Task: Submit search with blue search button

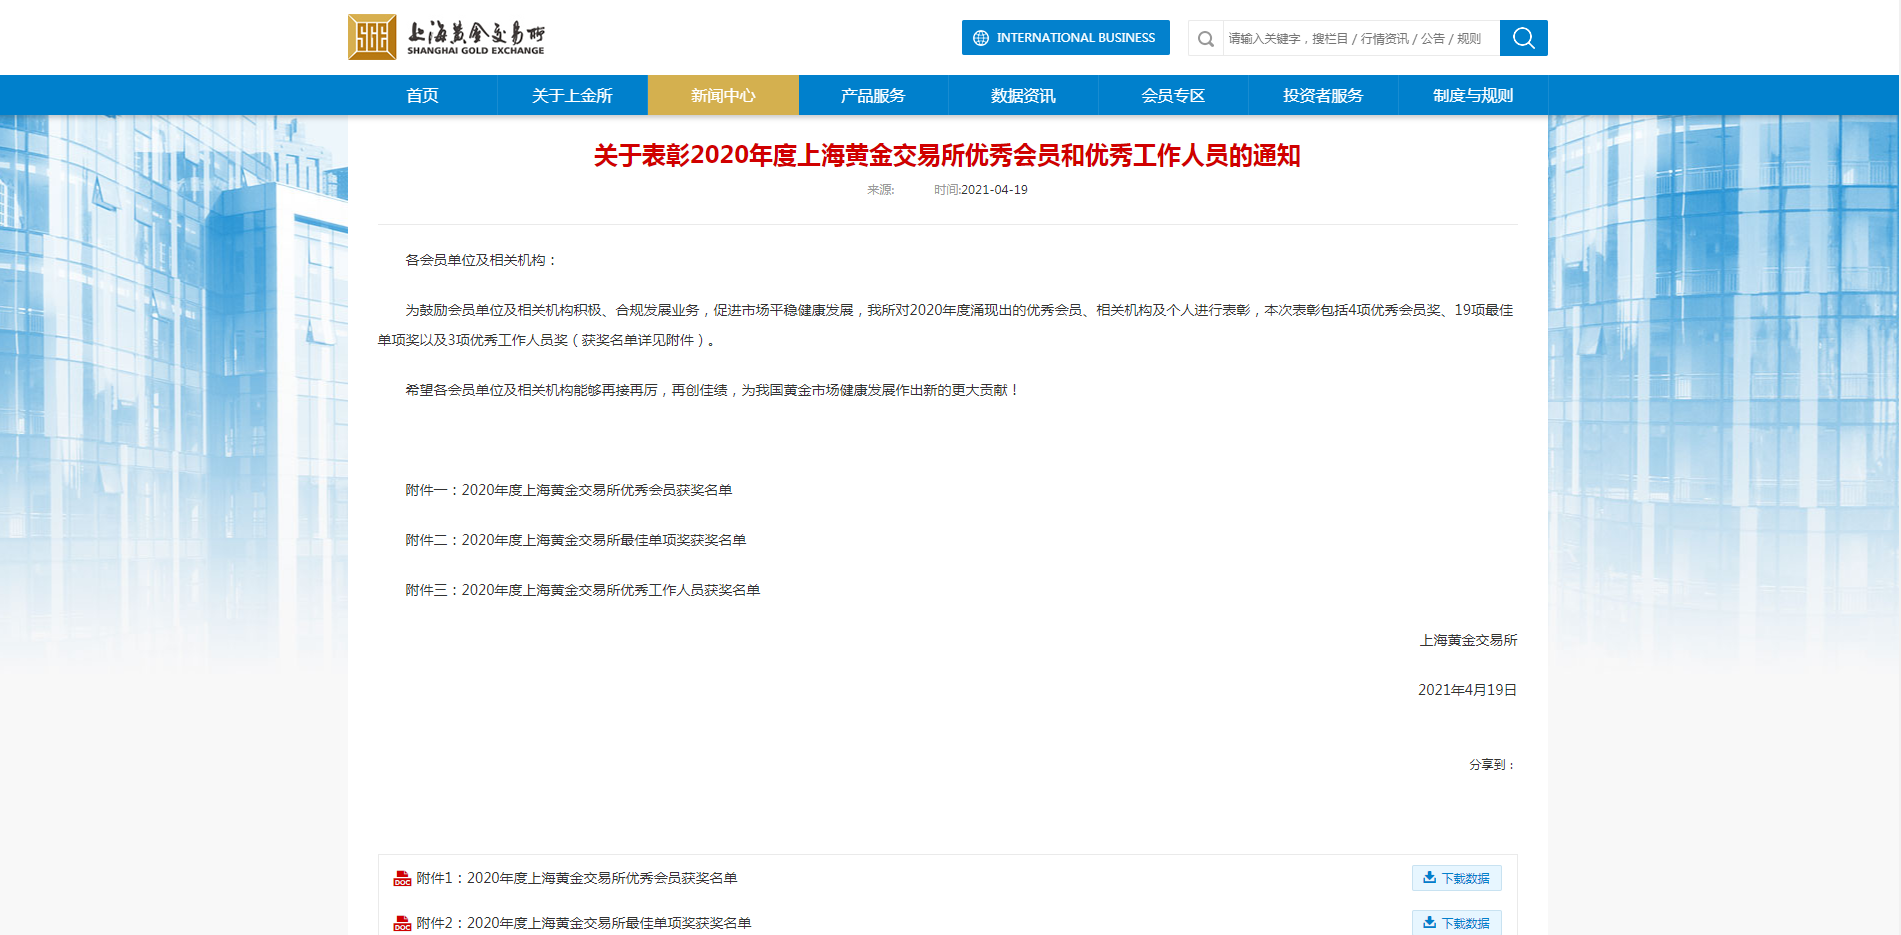Action: point(1524,38)
